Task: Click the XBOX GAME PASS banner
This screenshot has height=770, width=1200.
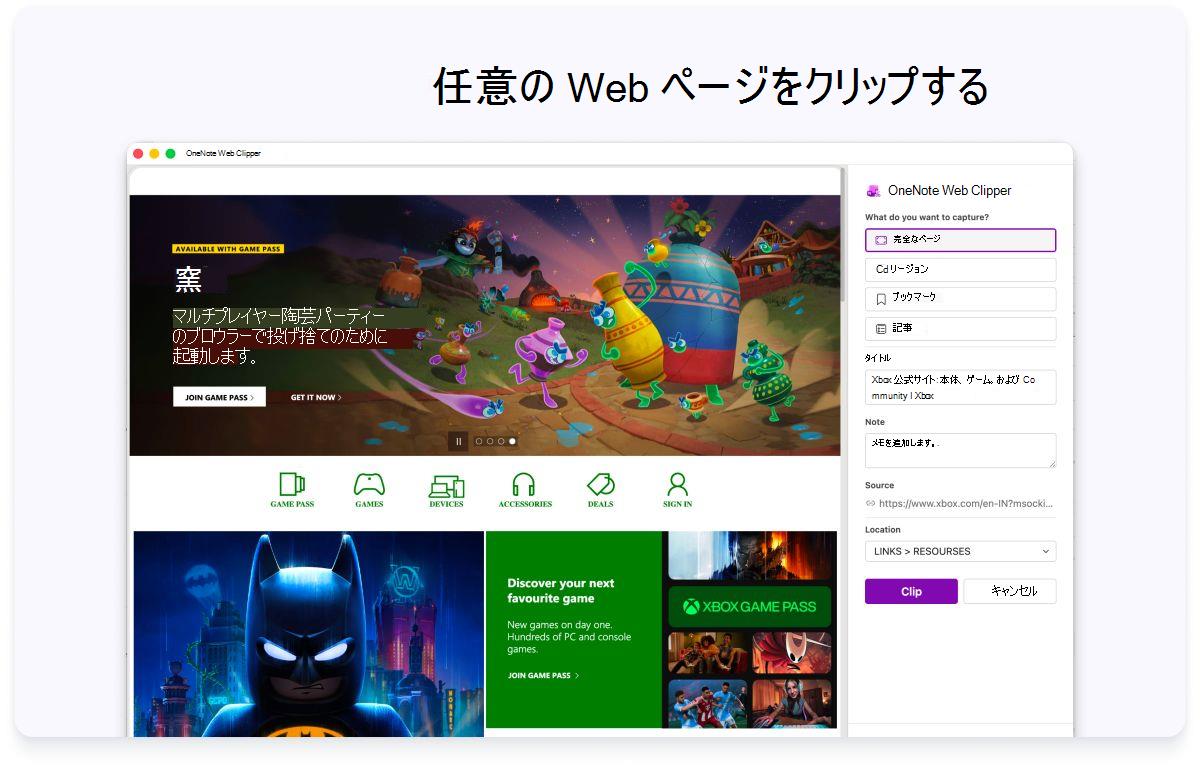Action: tap(749, 606)
